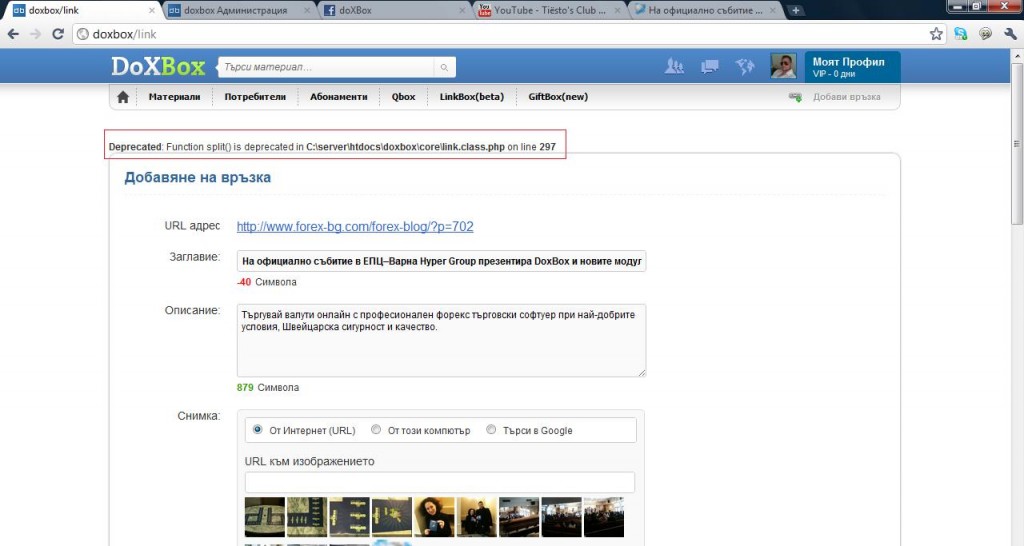Select the first image thumbnail
Screen dimensions: 1024x546
tap(265, 517)
